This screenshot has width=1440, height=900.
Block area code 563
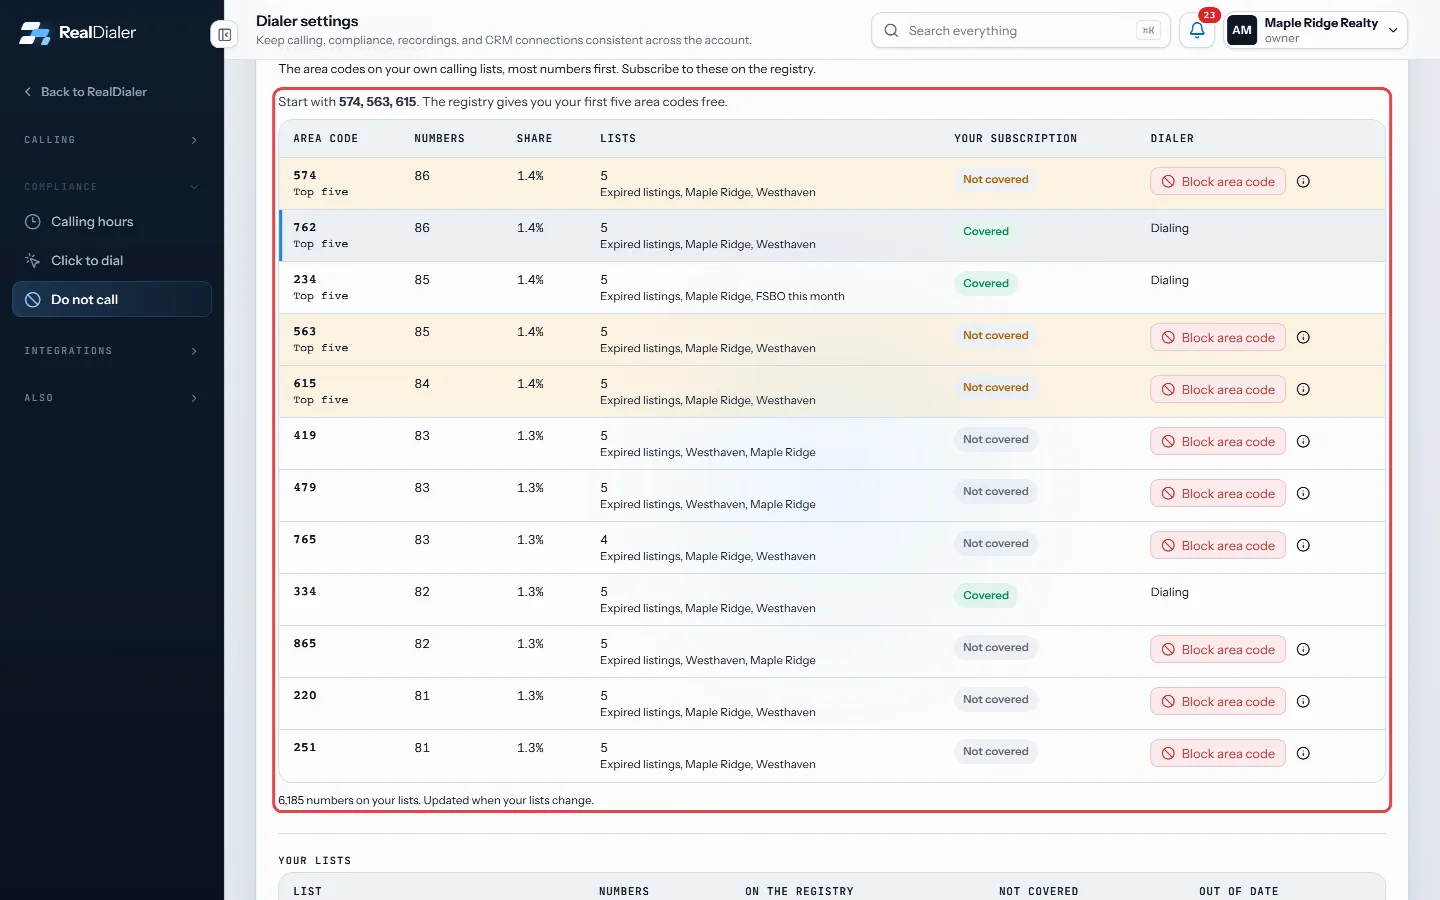(1218, 338)
